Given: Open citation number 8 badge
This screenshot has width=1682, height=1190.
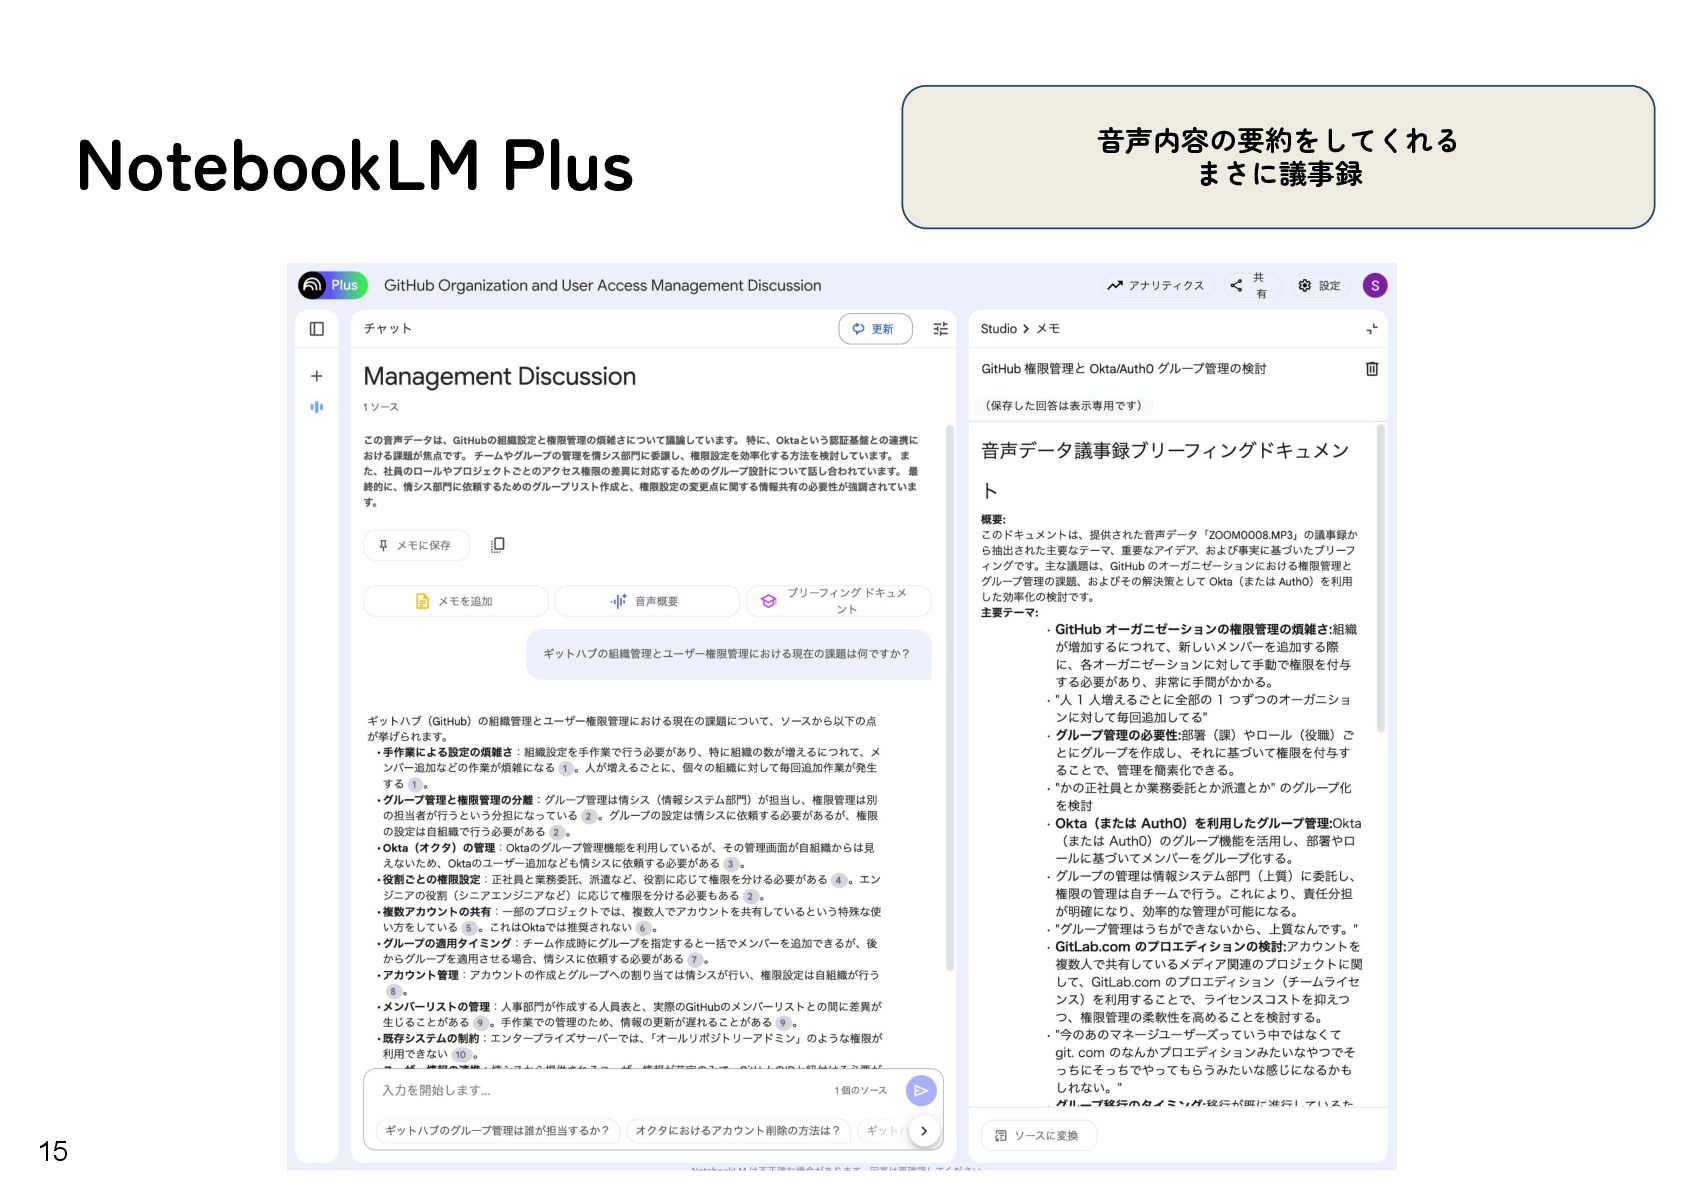Looking at the screenshot, I should pos(393,992).
